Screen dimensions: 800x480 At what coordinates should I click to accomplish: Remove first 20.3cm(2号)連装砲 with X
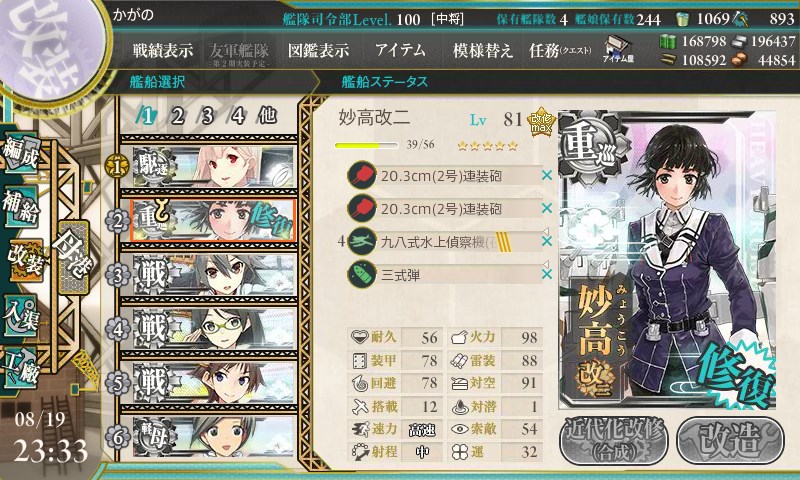point(547,175)
